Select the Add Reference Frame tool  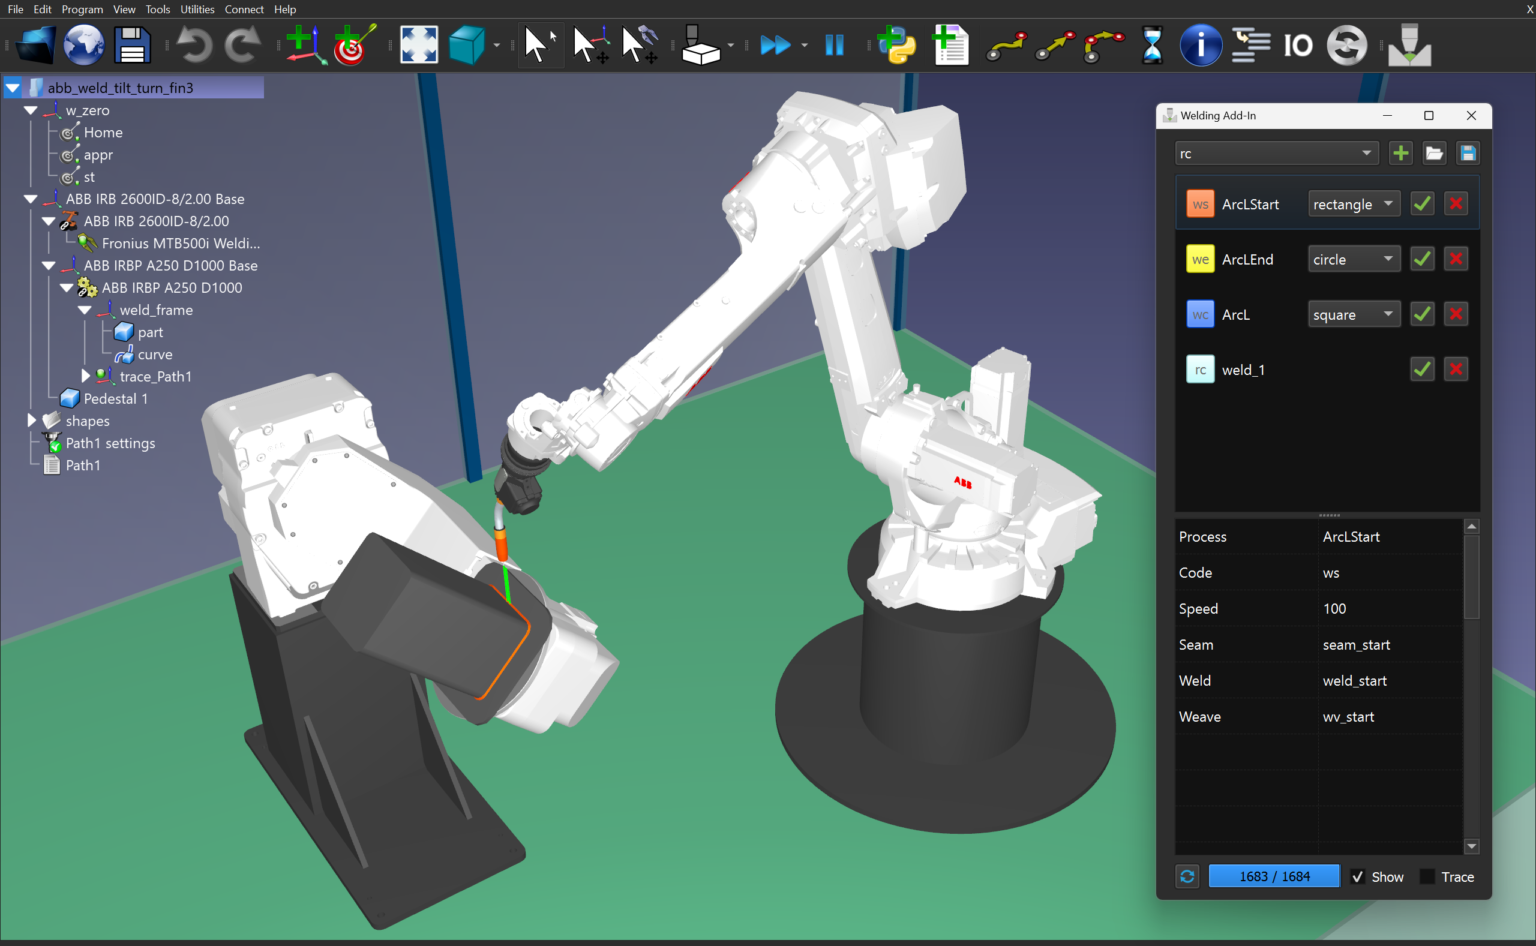coord(305,44)
